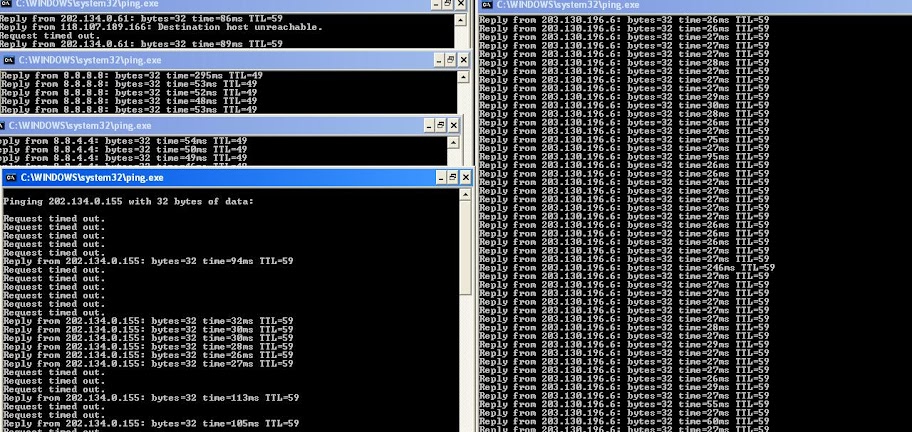The width and height of the screenshot is (912, 432).
Task: Click the 203.130.196.6 reply with time=60ms
Action: pos(624,421)
